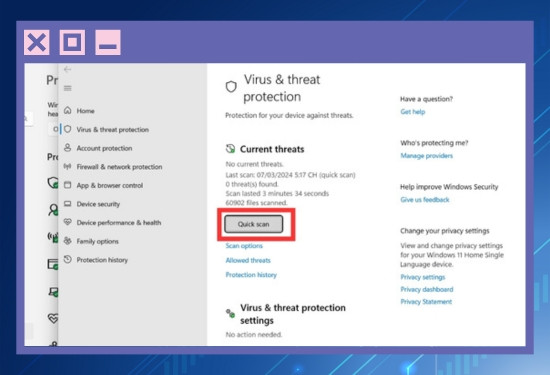Open Privacy dashboard link
The height and width of the screenshot is (375, 550).
(x=427, y=289)
